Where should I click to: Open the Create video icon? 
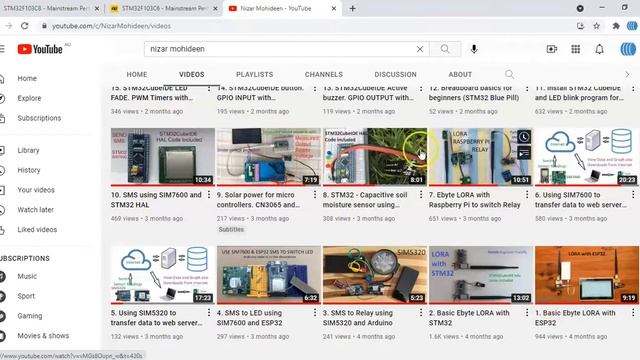coord(552,49)
